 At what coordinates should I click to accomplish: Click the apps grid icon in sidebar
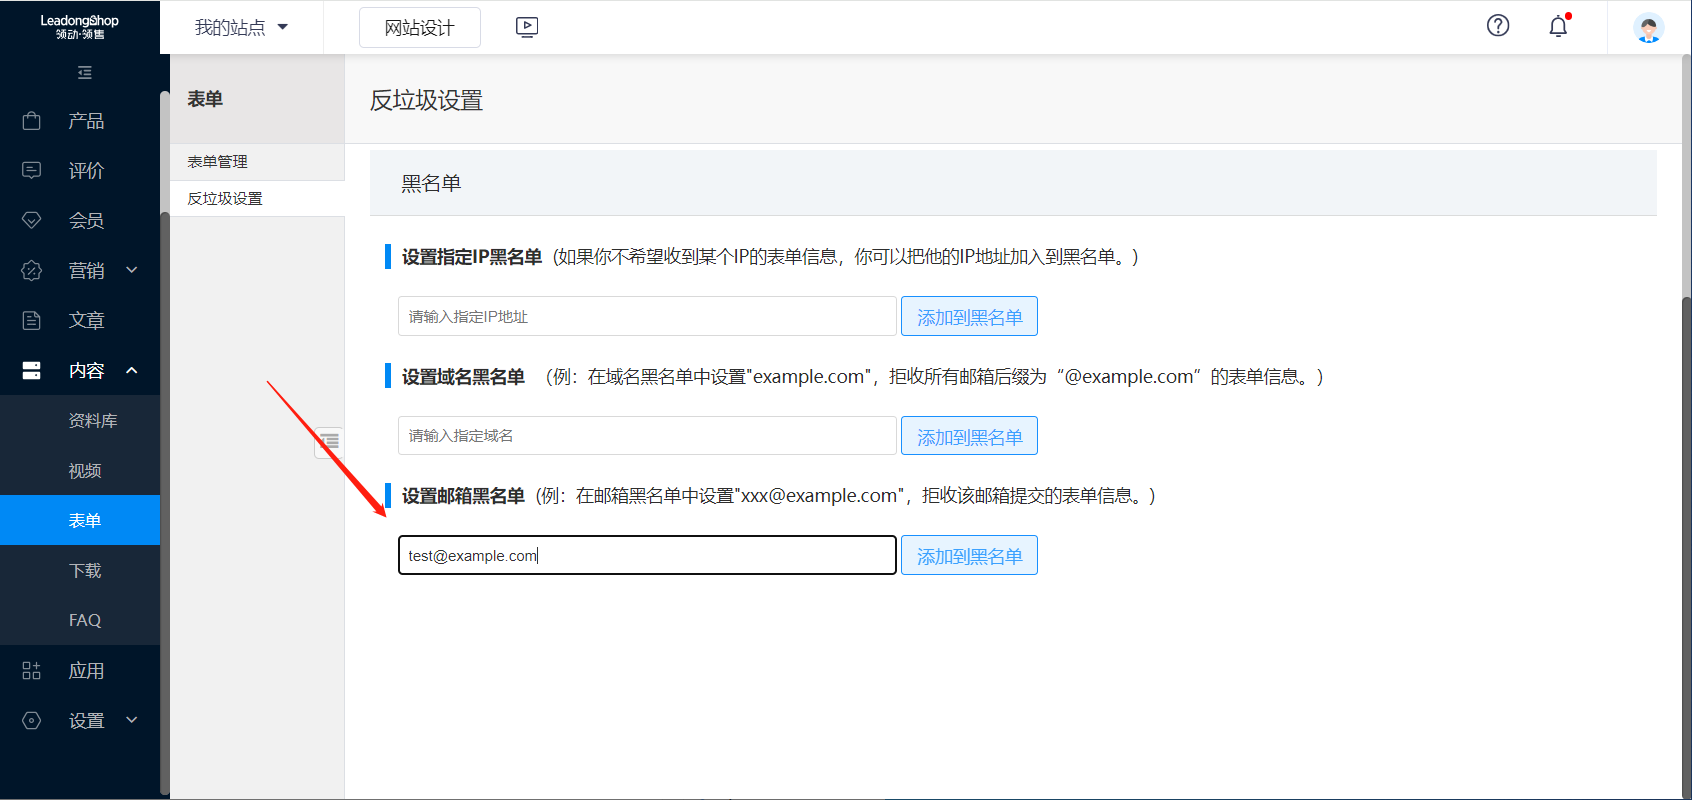point(32,671)
